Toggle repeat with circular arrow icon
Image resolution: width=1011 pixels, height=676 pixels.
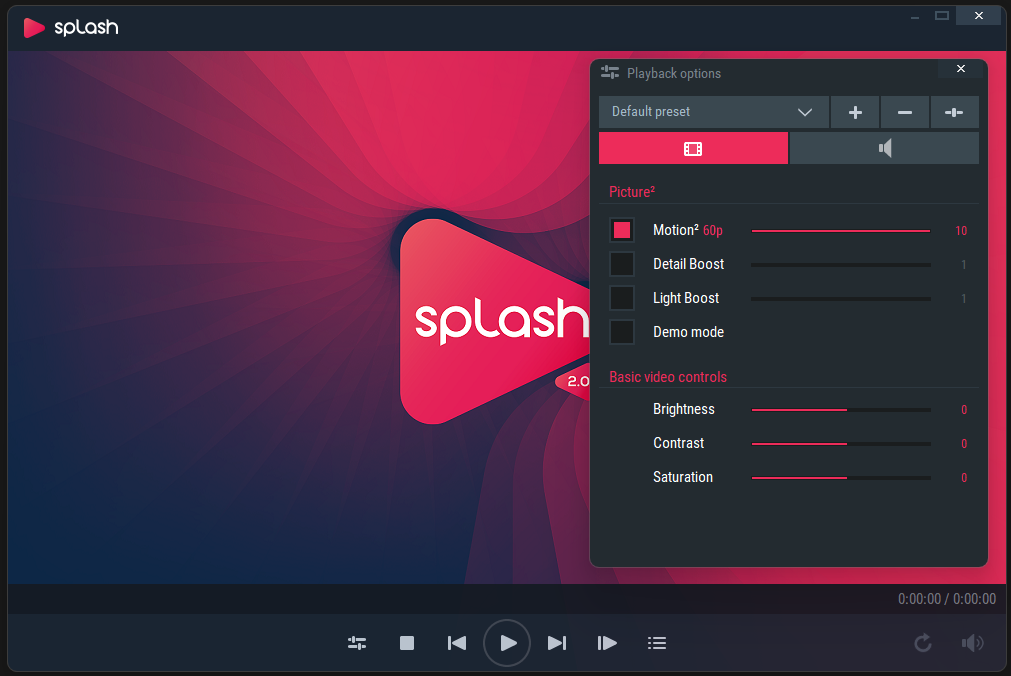click(923, 643)
